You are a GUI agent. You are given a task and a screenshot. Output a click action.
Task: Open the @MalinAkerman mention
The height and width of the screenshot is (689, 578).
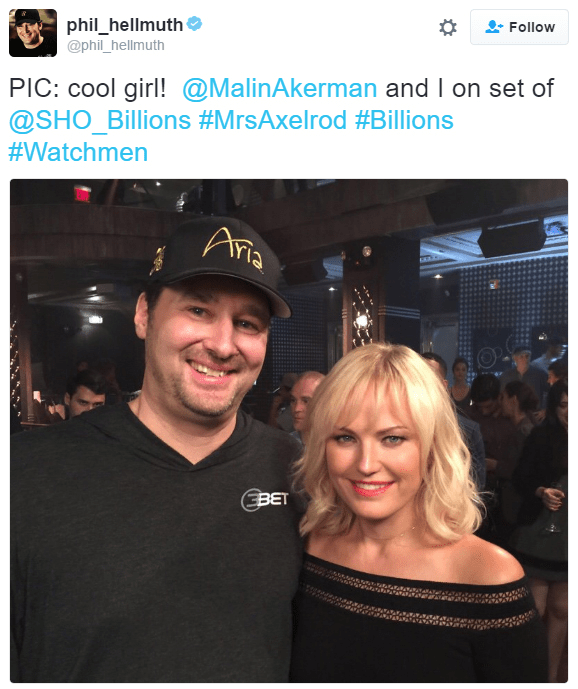(280, 88)
